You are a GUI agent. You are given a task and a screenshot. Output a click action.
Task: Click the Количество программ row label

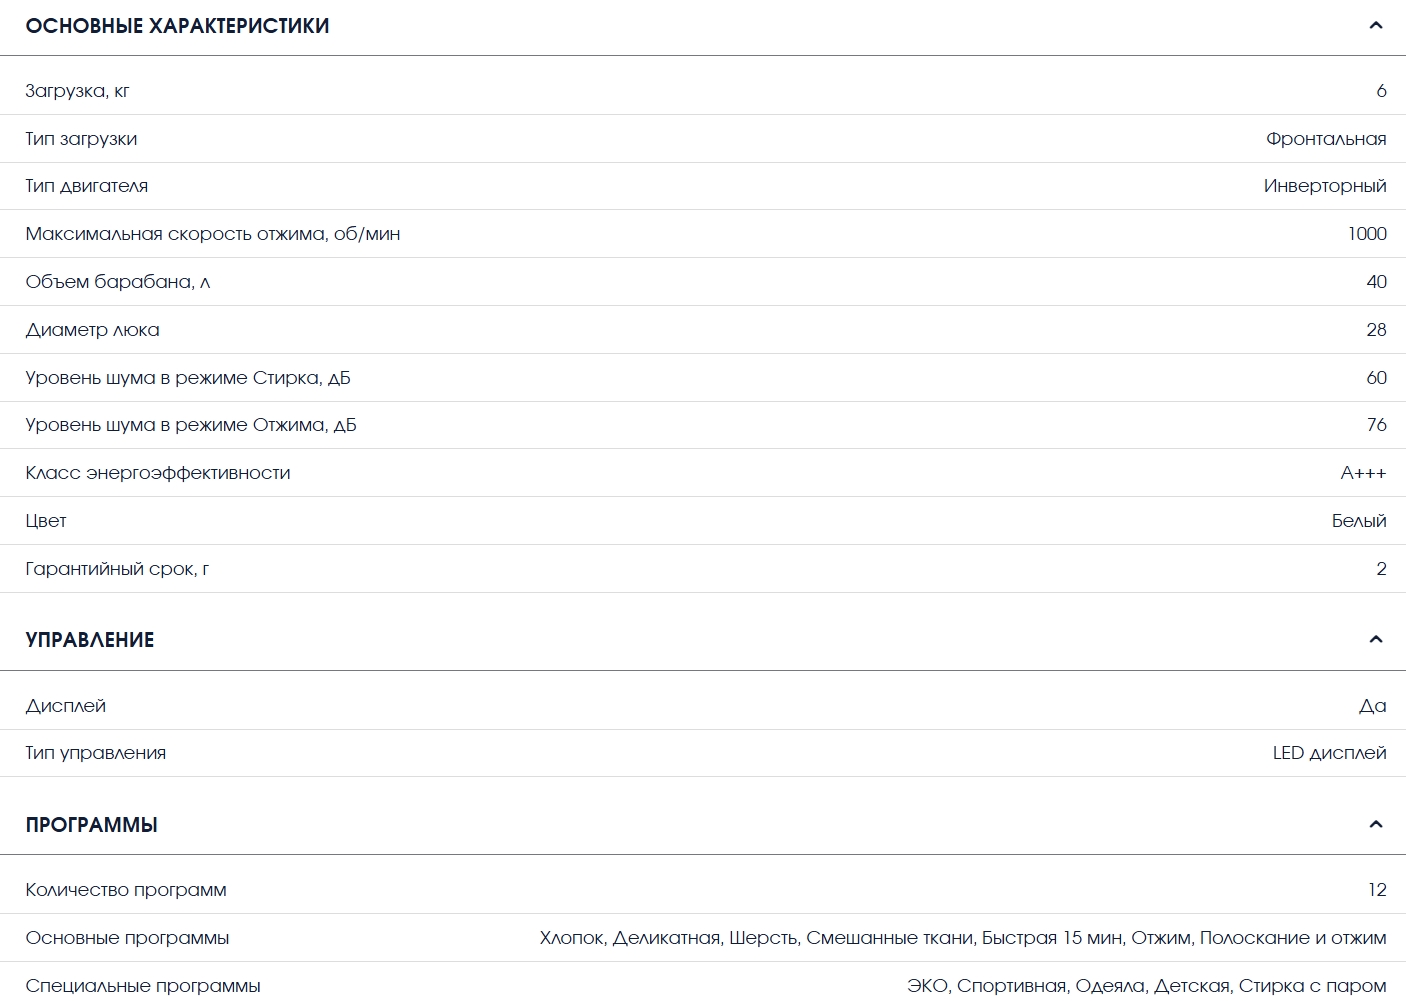click(126, 890)
